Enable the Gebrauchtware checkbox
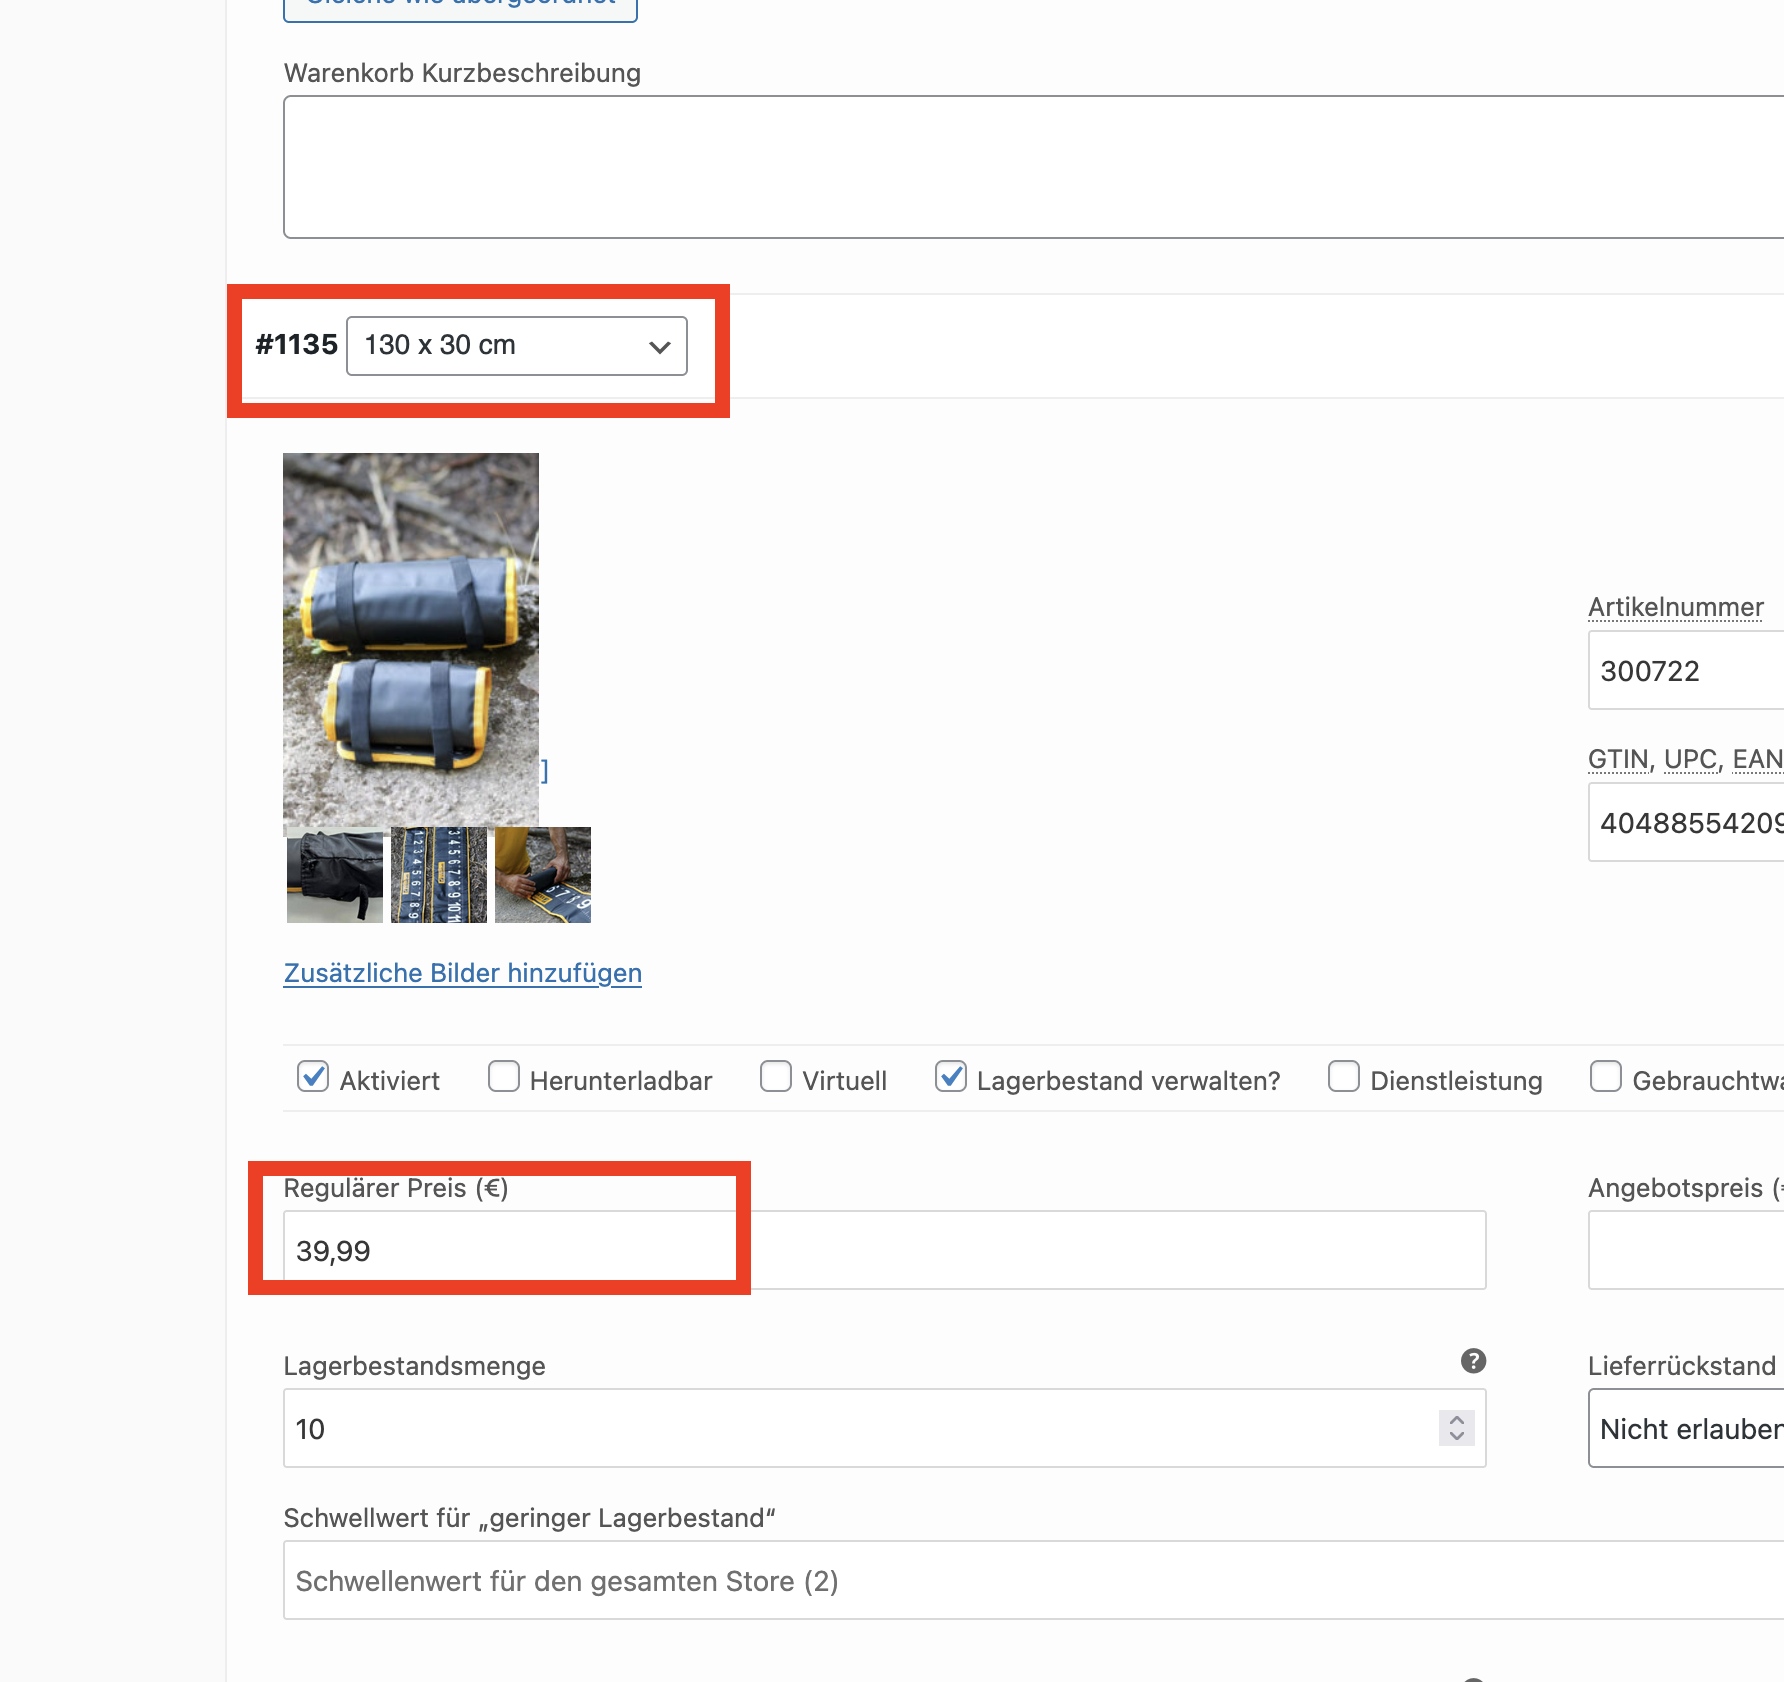 pos(1606,1077)
